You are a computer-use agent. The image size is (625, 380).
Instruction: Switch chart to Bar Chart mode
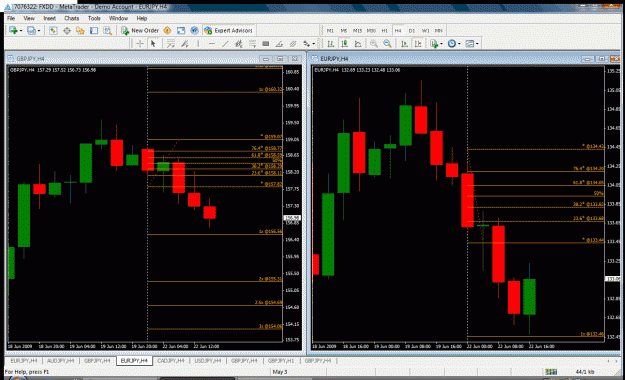tap(331, 43)
